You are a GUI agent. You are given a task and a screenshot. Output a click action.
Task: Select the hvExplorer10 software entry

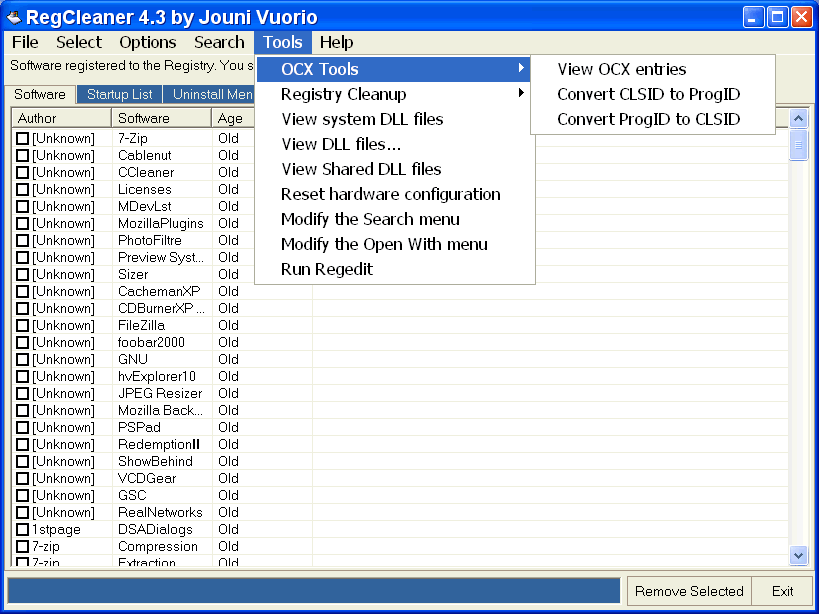tap(157, 376)
